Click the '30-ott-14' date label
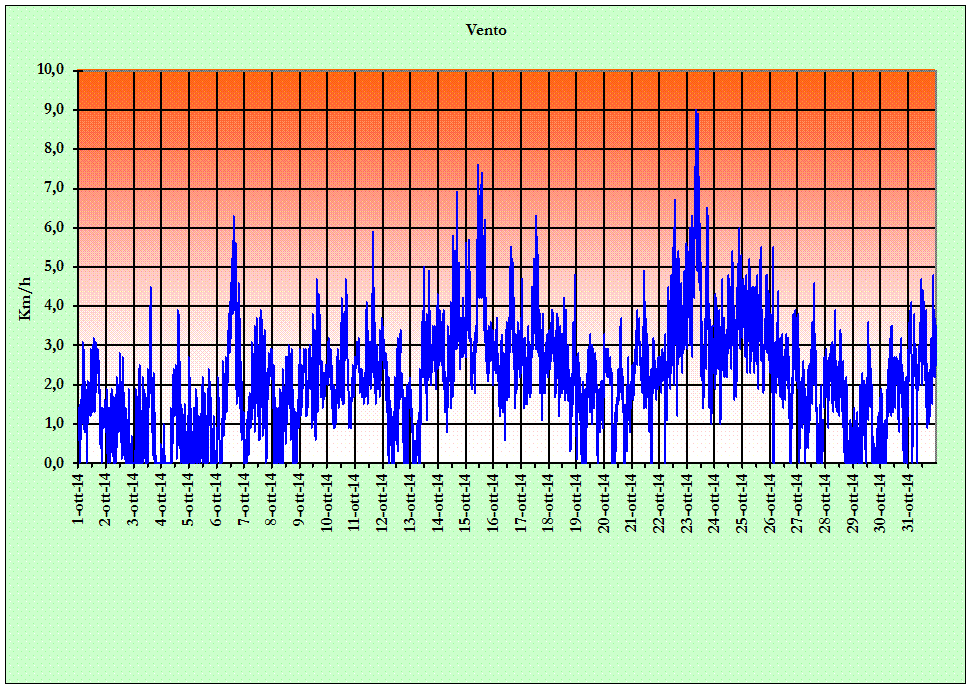Image resolution: width=969 pixels, height=687 pixels. pos(881,502)
